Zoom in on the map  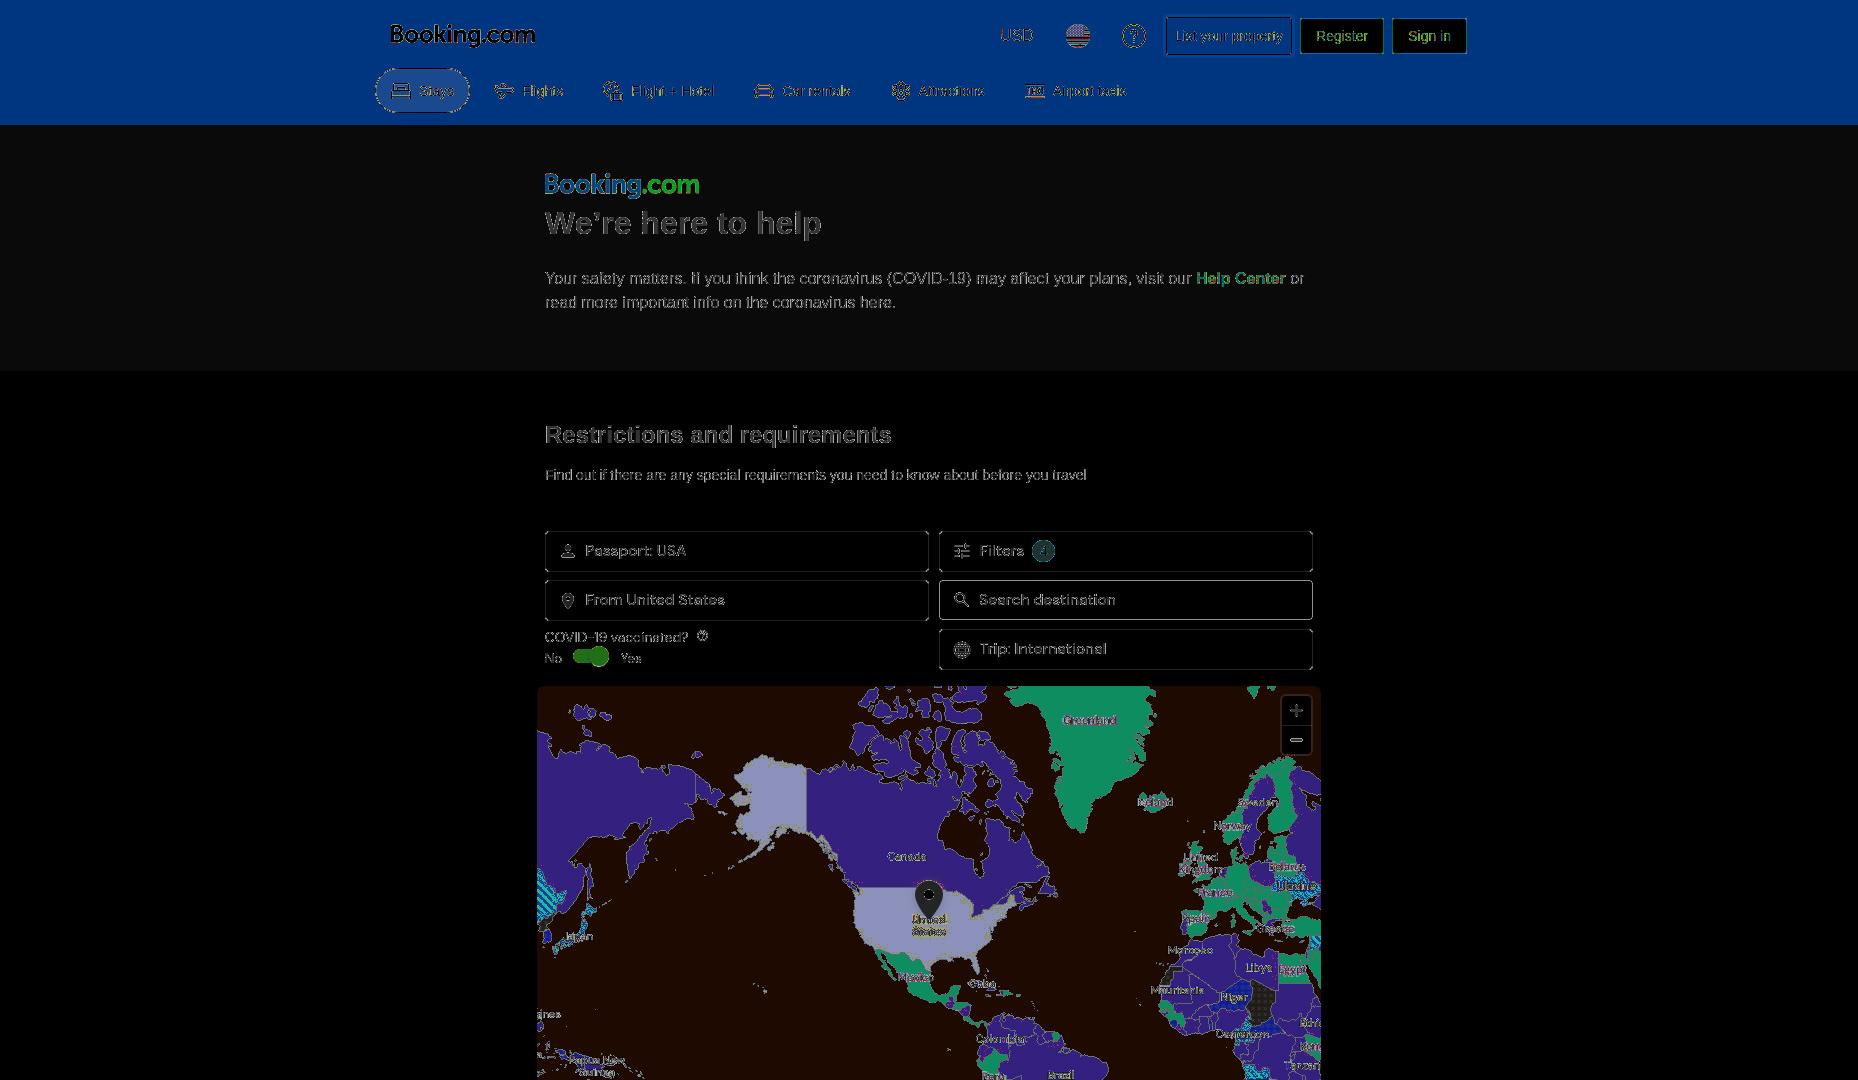pos(1296,710)
